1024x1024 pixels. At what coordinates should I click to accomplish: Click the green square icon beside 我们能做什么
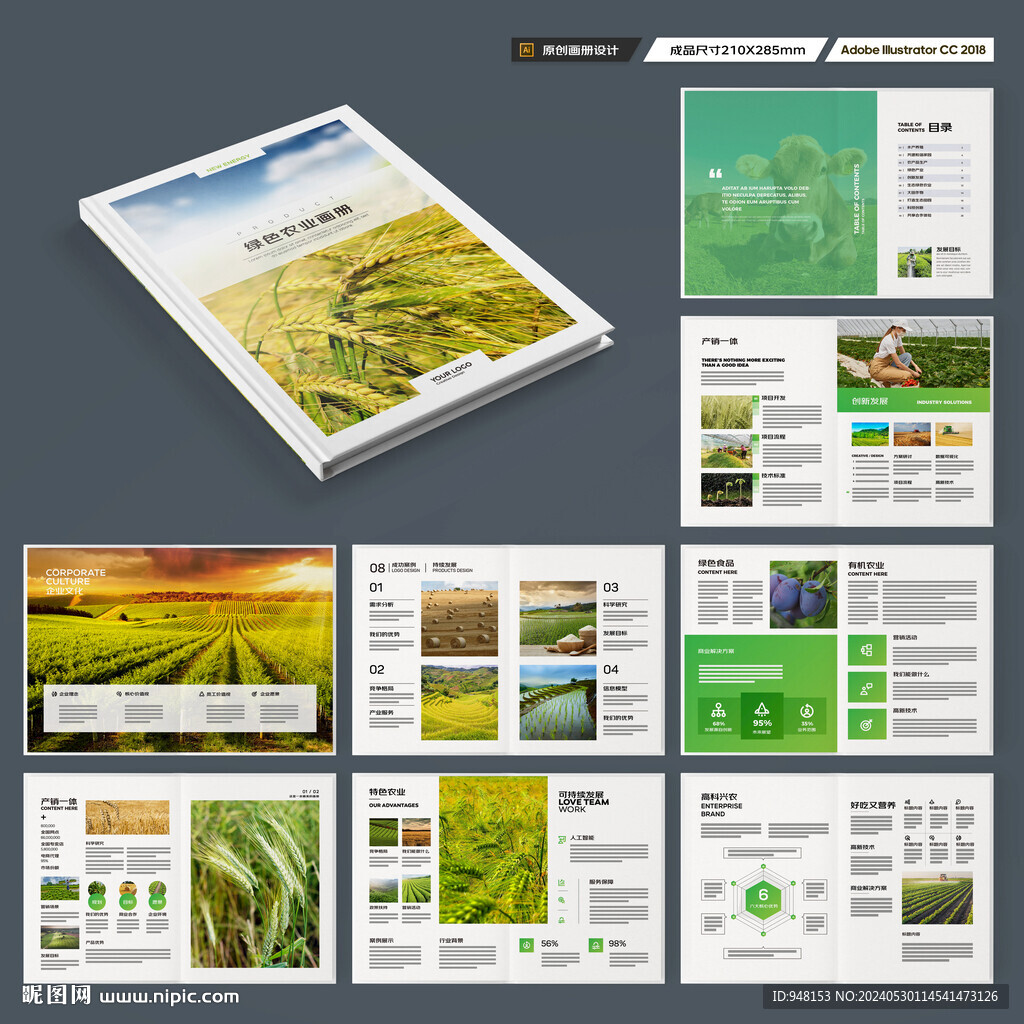(867, 688)
